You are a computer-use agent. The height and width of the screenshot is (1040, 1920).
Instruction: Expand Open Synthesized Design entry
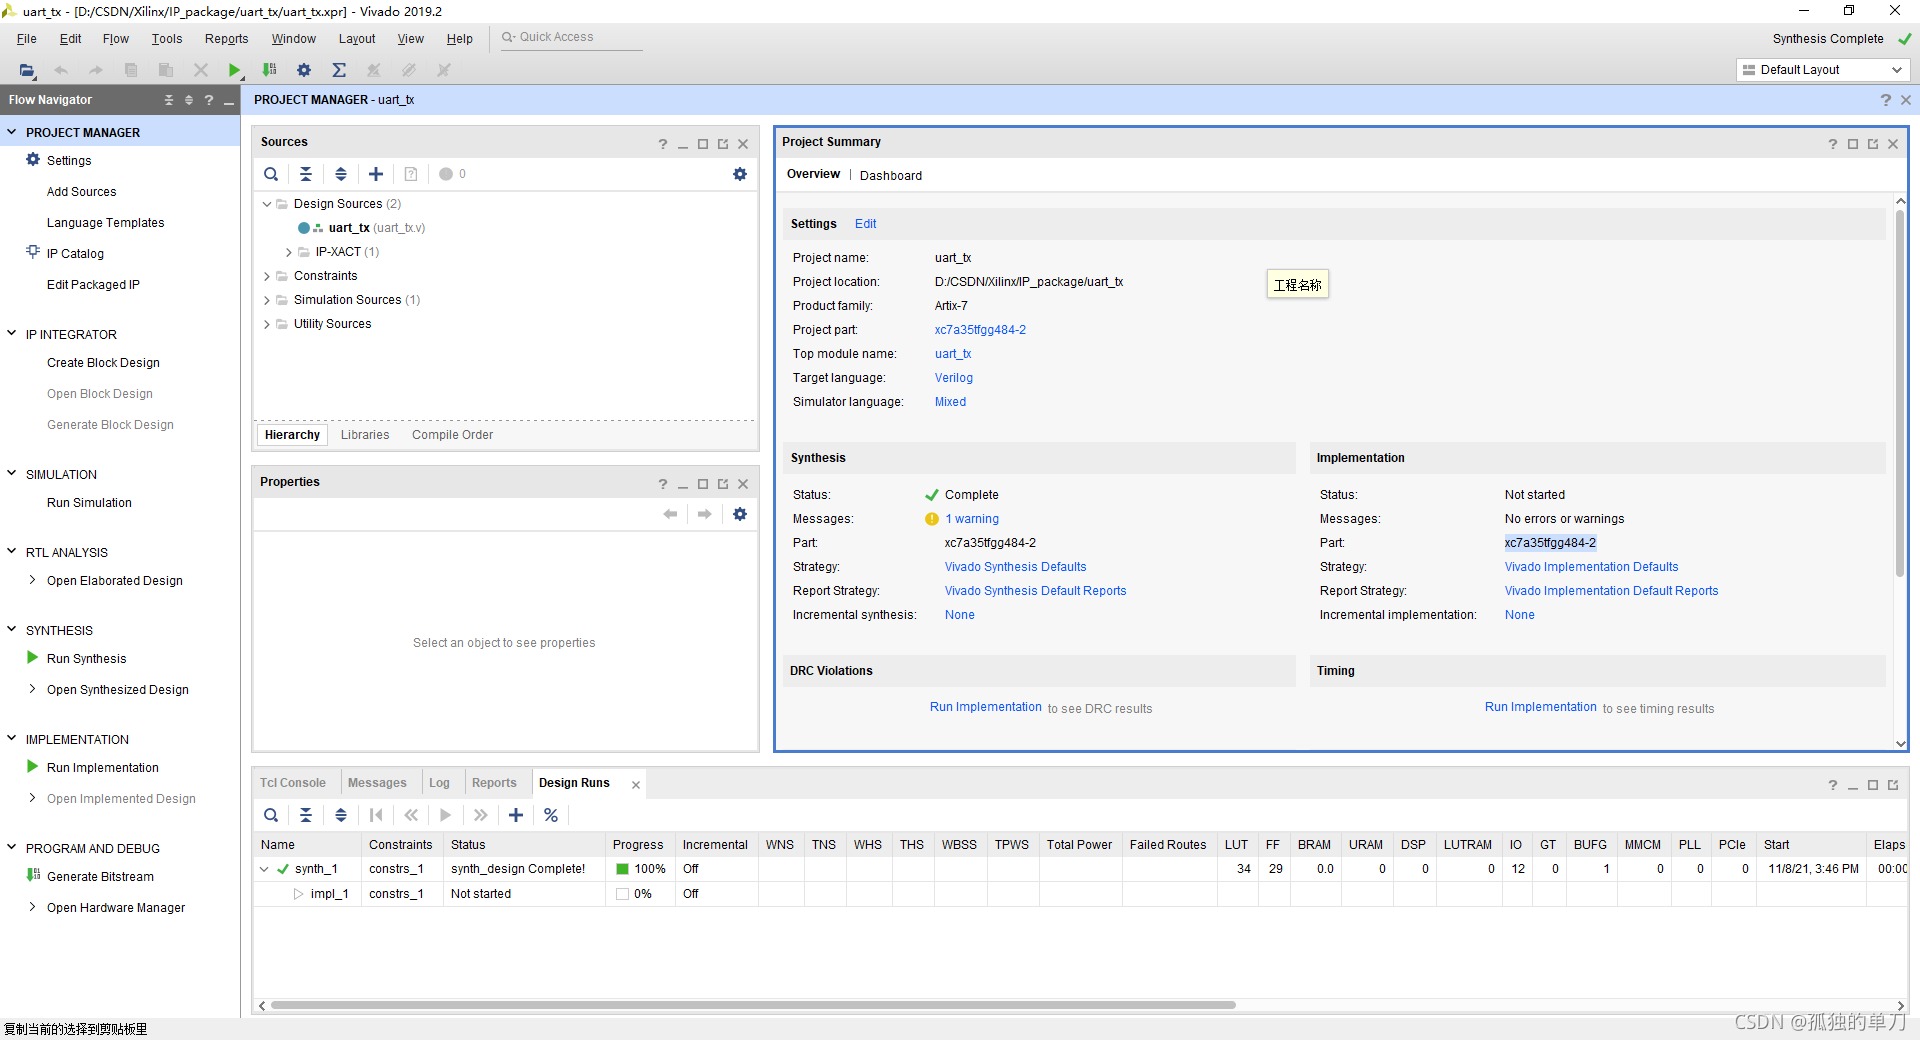tap(32, 689)
